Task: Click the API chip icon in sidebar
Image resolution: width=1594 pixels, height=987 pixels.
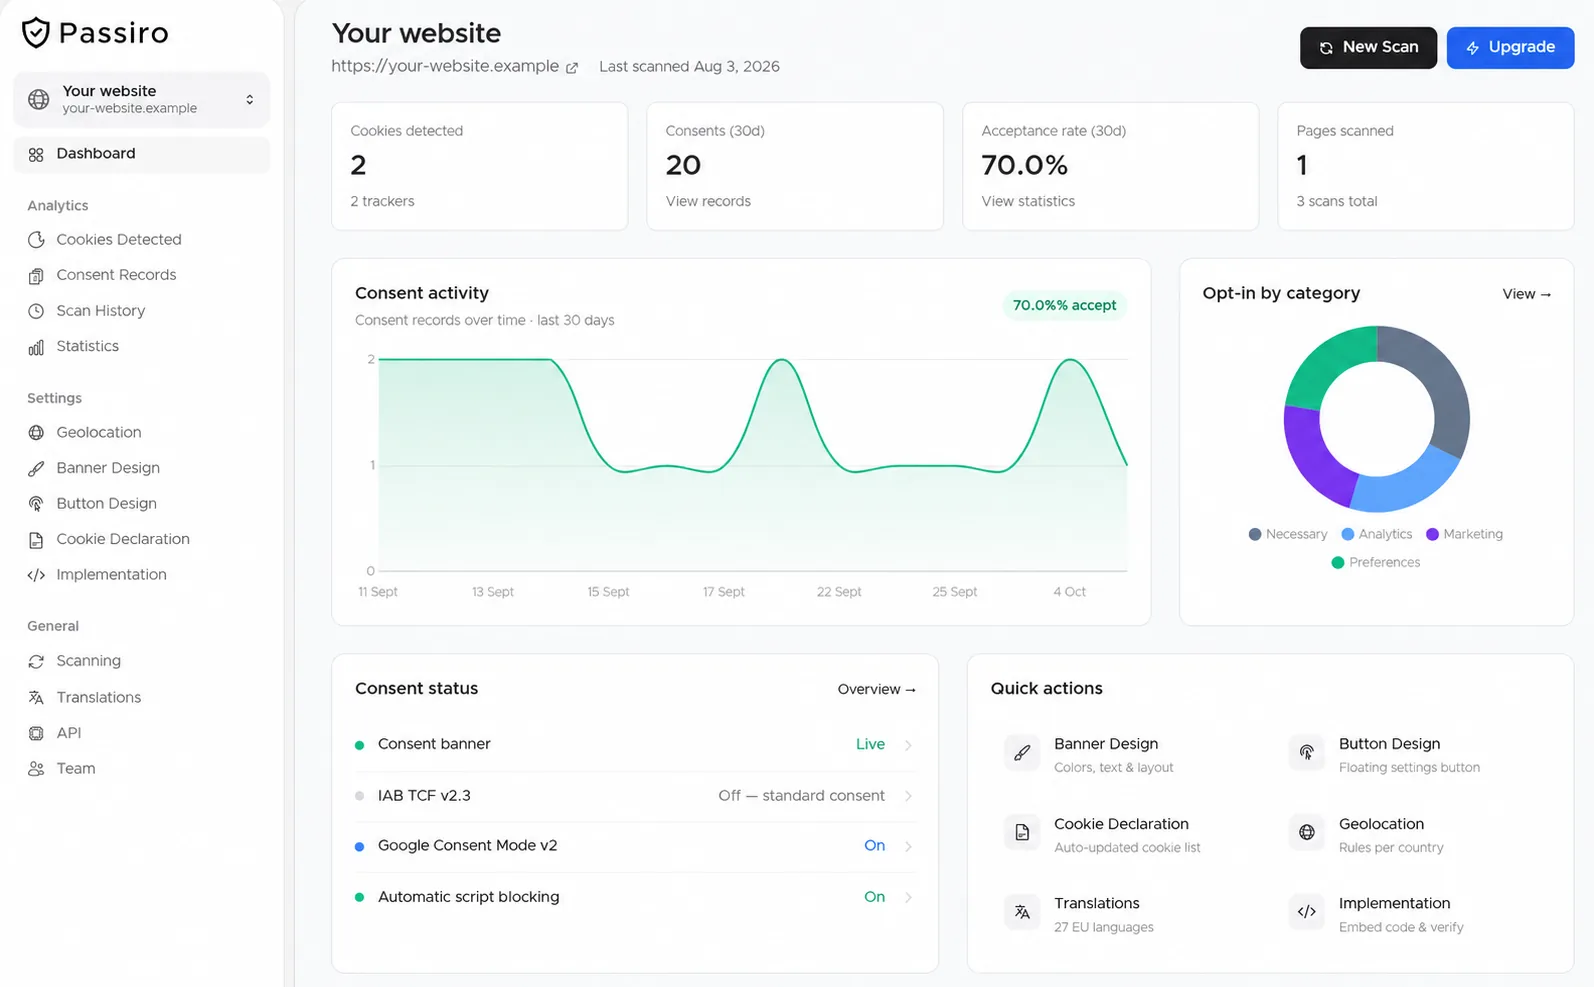Action: click(36, 733)
